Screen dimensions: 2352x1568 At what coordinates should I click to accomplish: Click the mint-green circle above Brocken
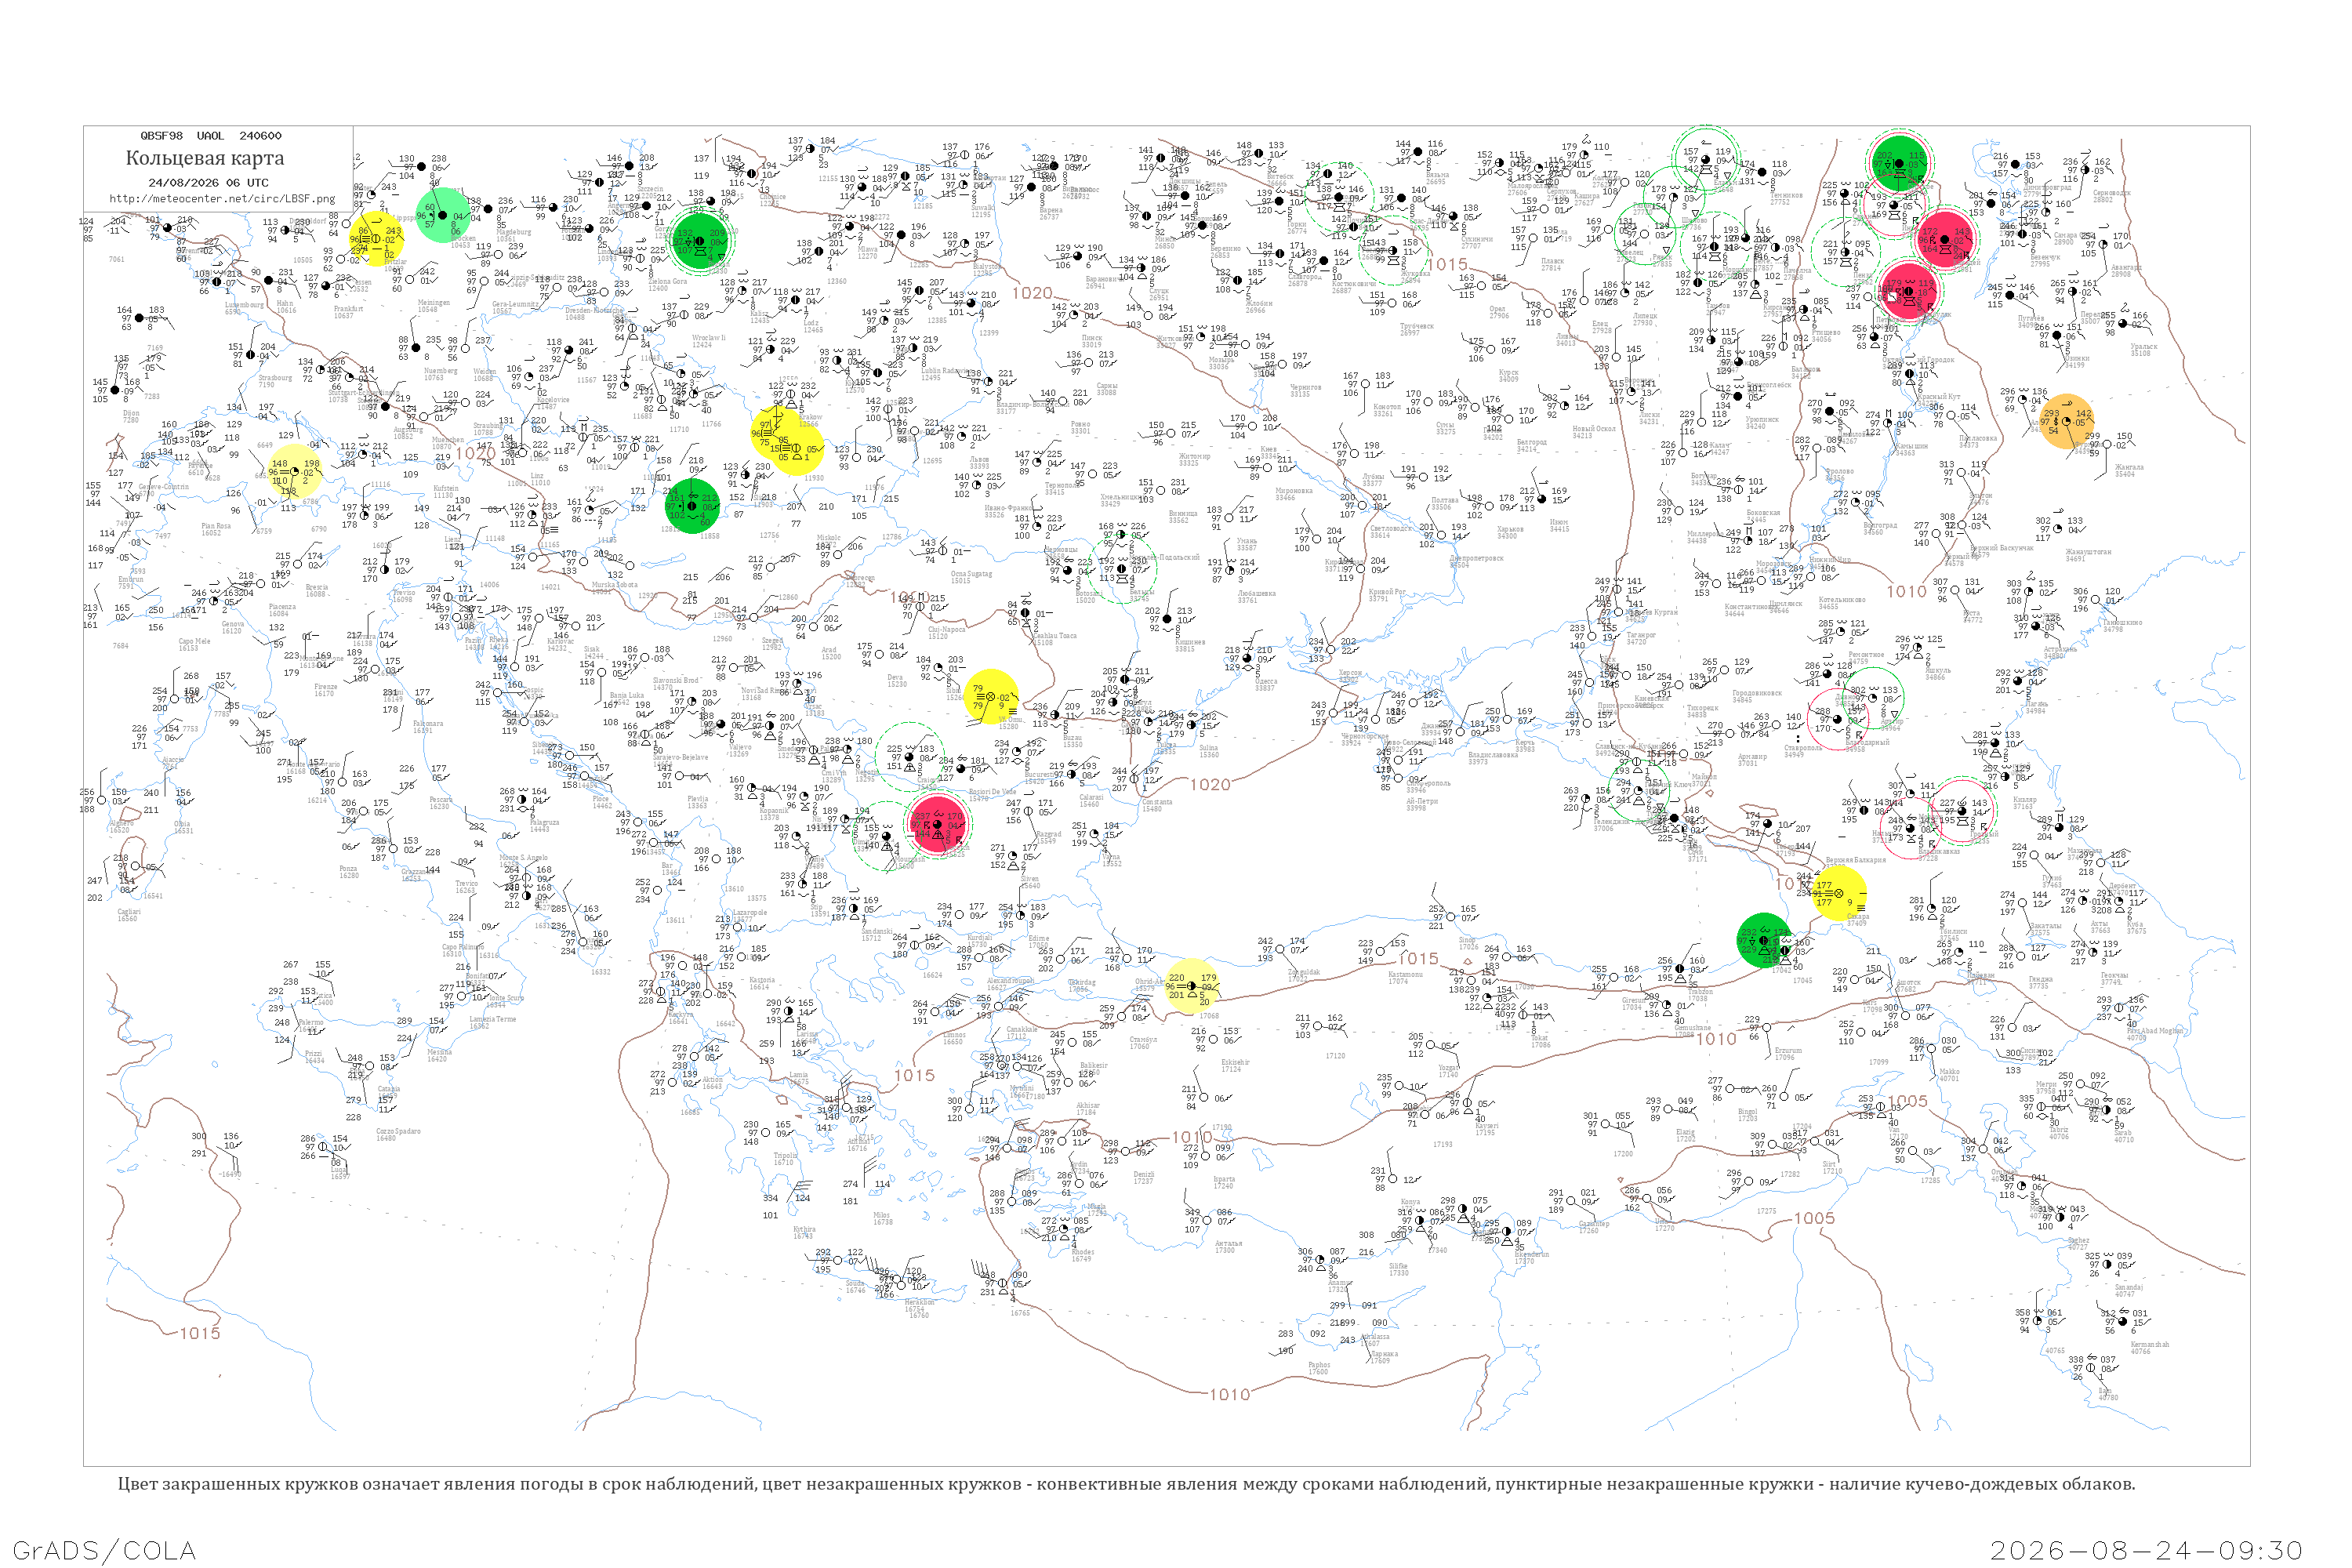(x=442, y=215)
